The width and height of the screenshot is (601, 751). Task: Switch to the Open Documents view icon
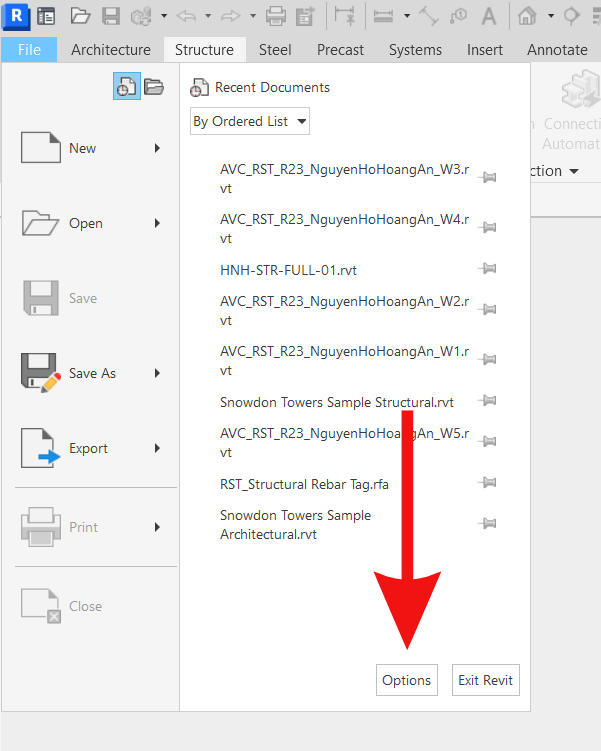click(153, 87)
